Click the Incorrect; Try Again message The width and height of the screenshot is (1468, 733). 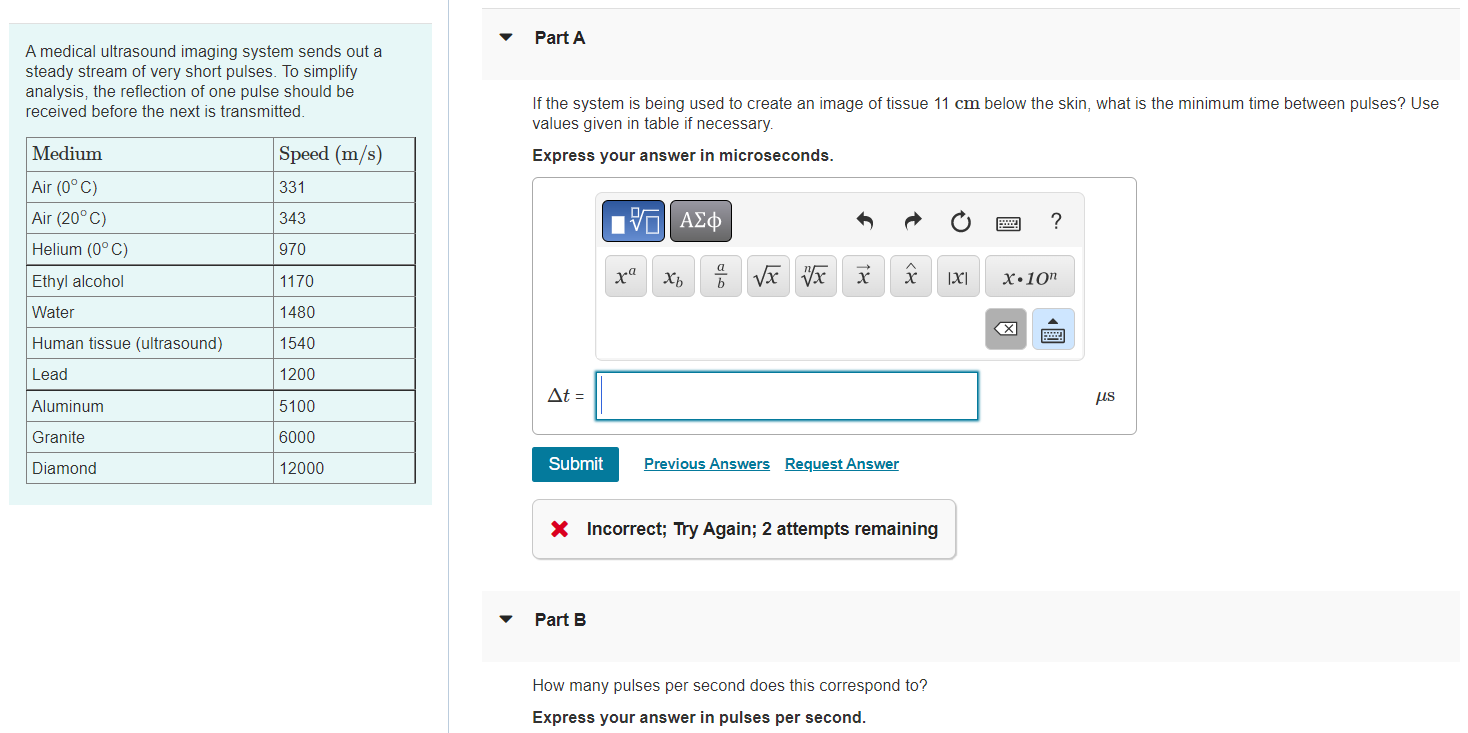click(744, 529)
